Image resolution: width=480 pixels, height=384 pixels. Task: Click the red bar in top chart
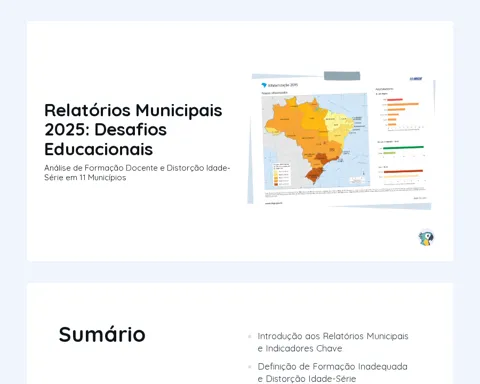coord(395,100)
